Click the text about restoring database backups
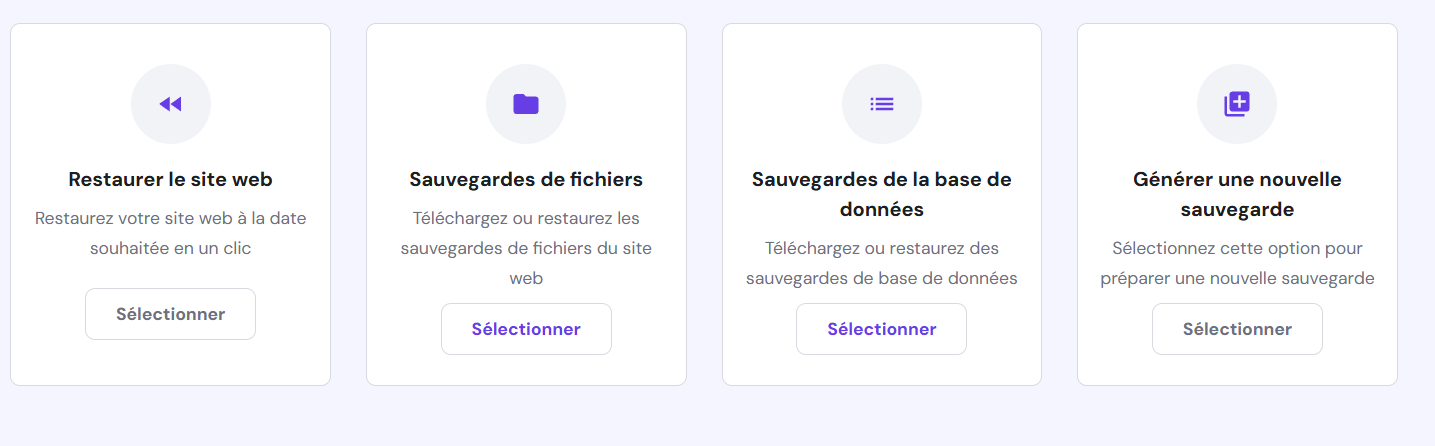This screenshot has width=1435, height=446. tap(881, 263)
